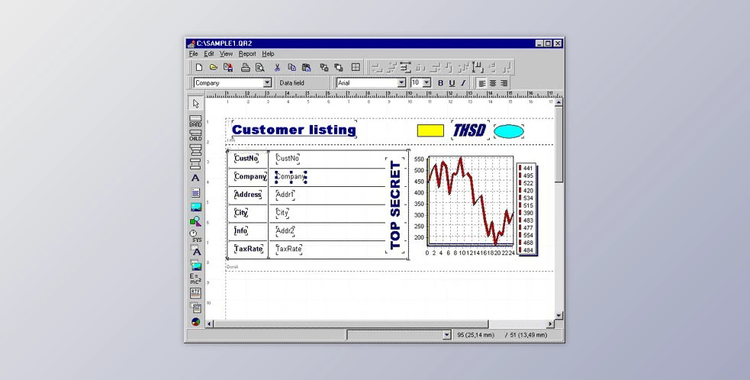Click the '95 (25,14 mm)' status text
The image size is (750, 380).
[475, 335]
